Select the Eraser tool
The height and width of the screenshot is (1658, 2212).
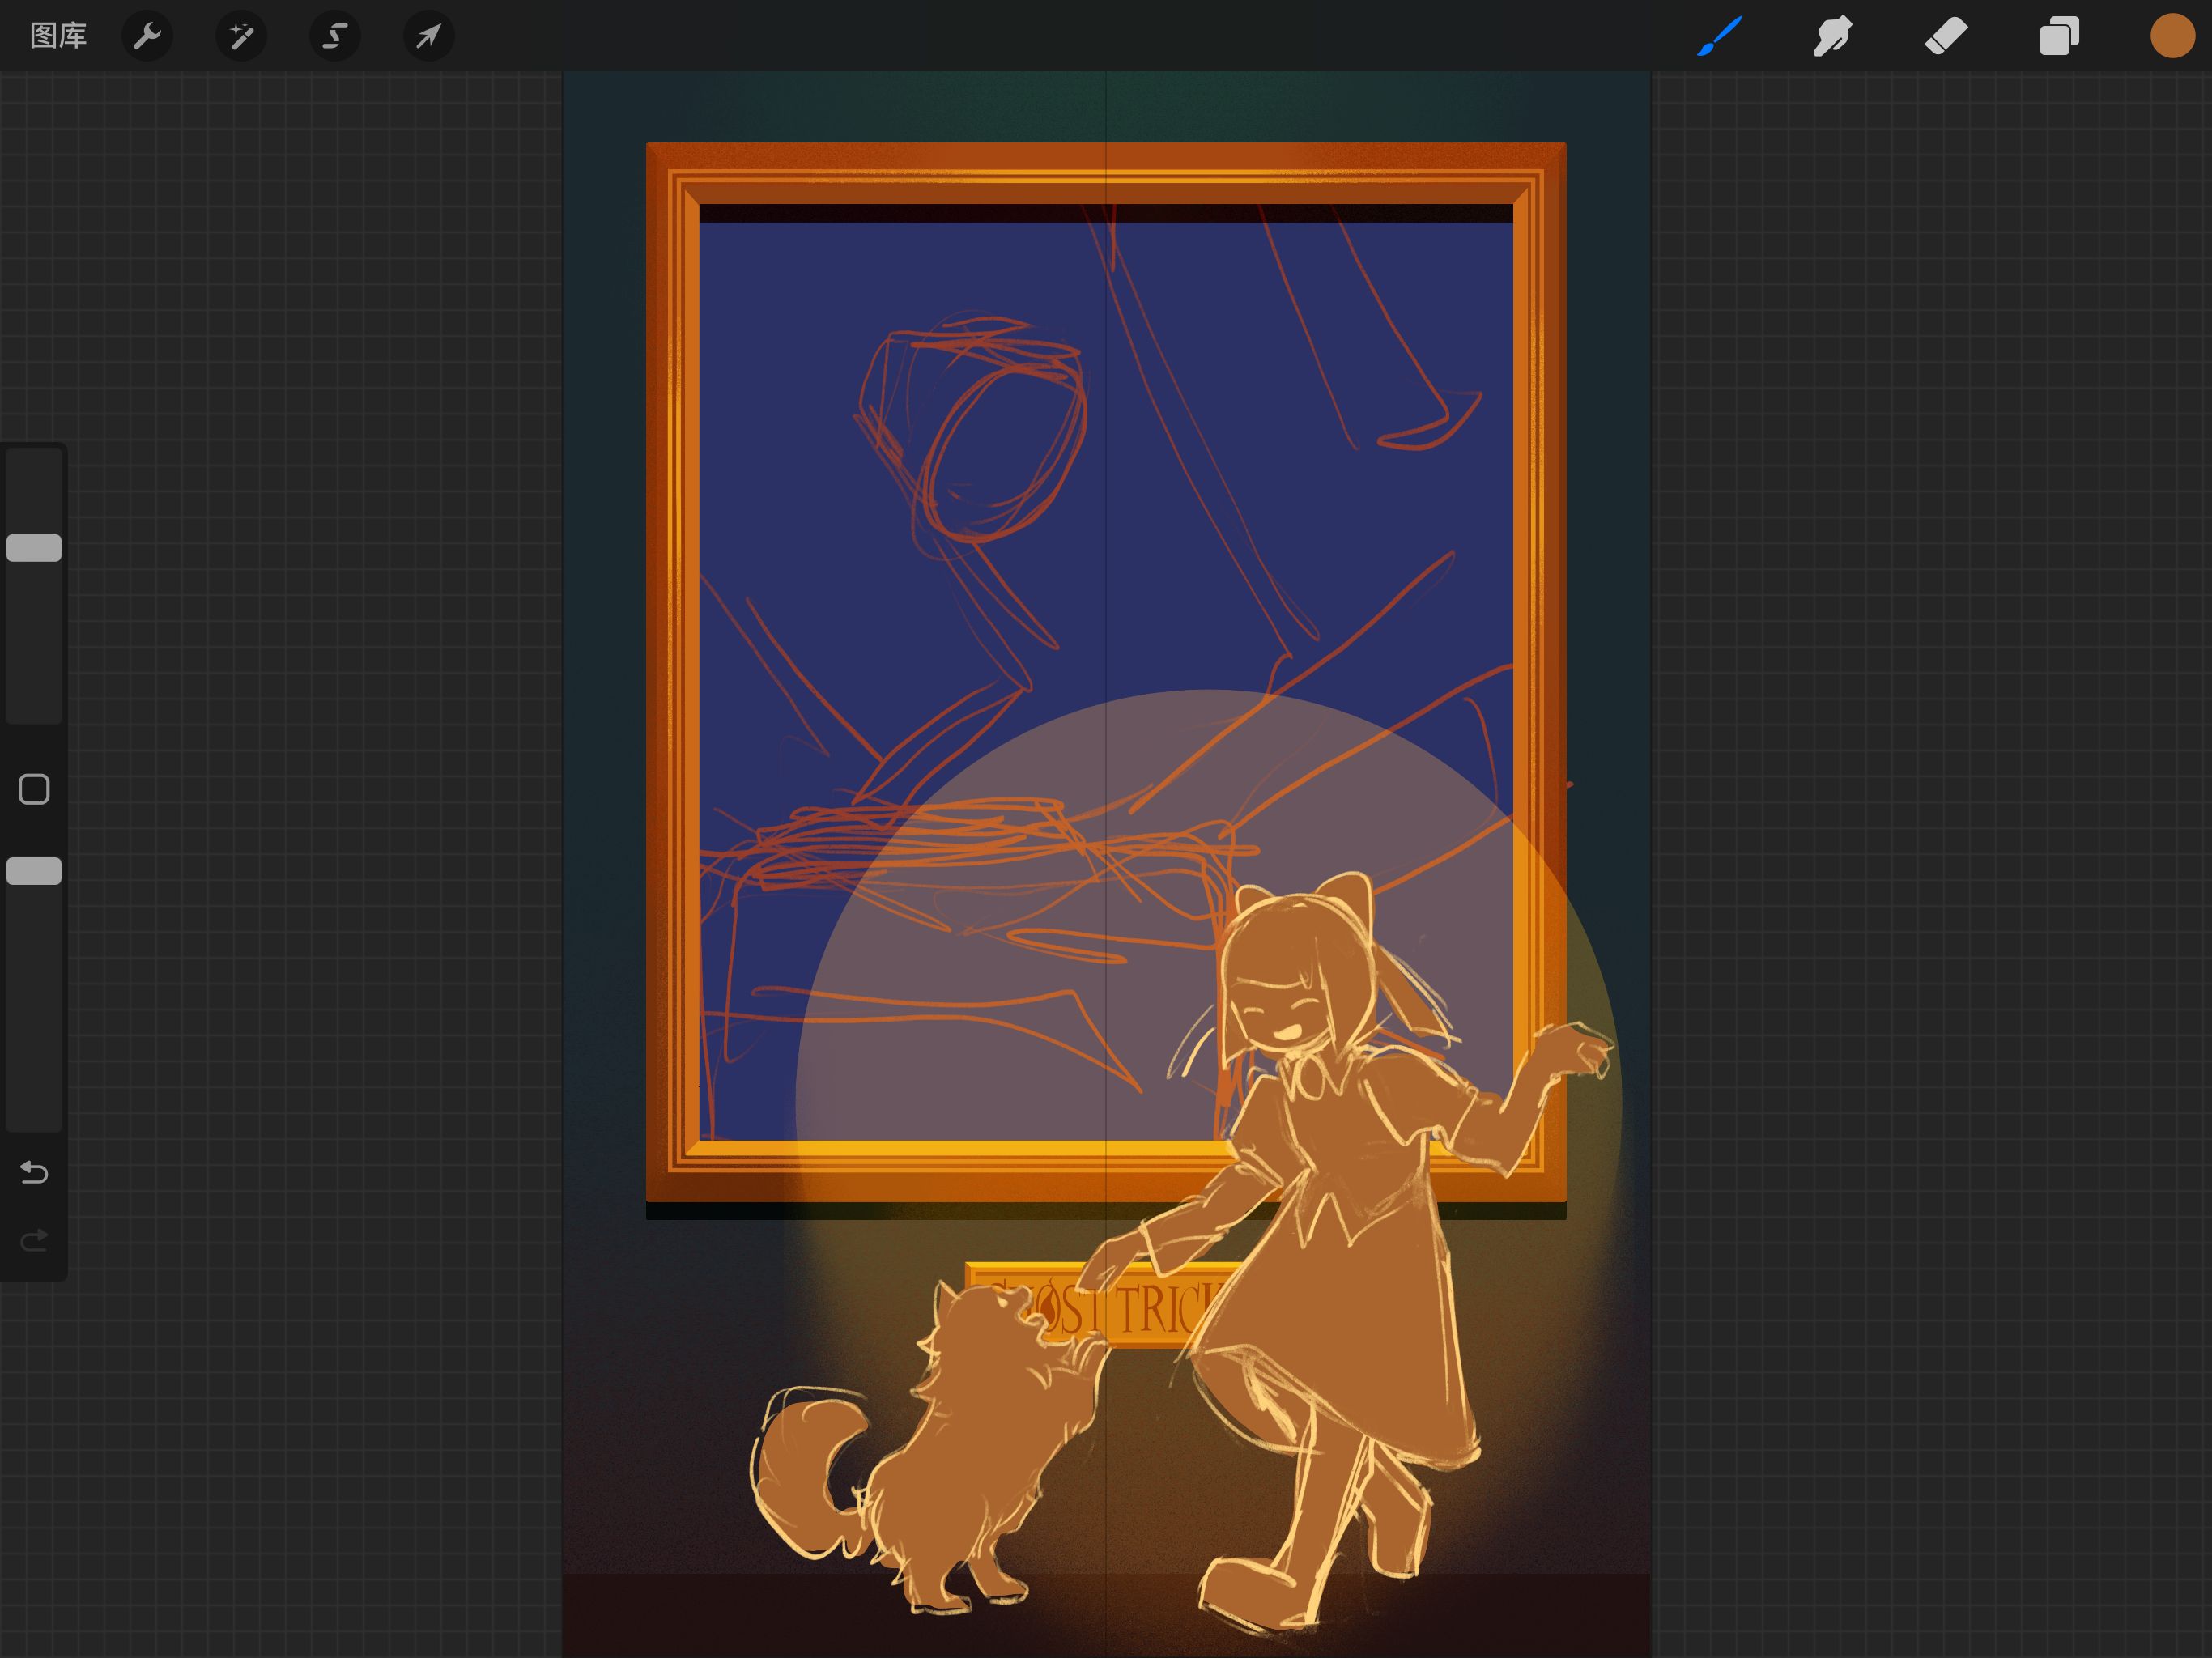click(1946, 37)
